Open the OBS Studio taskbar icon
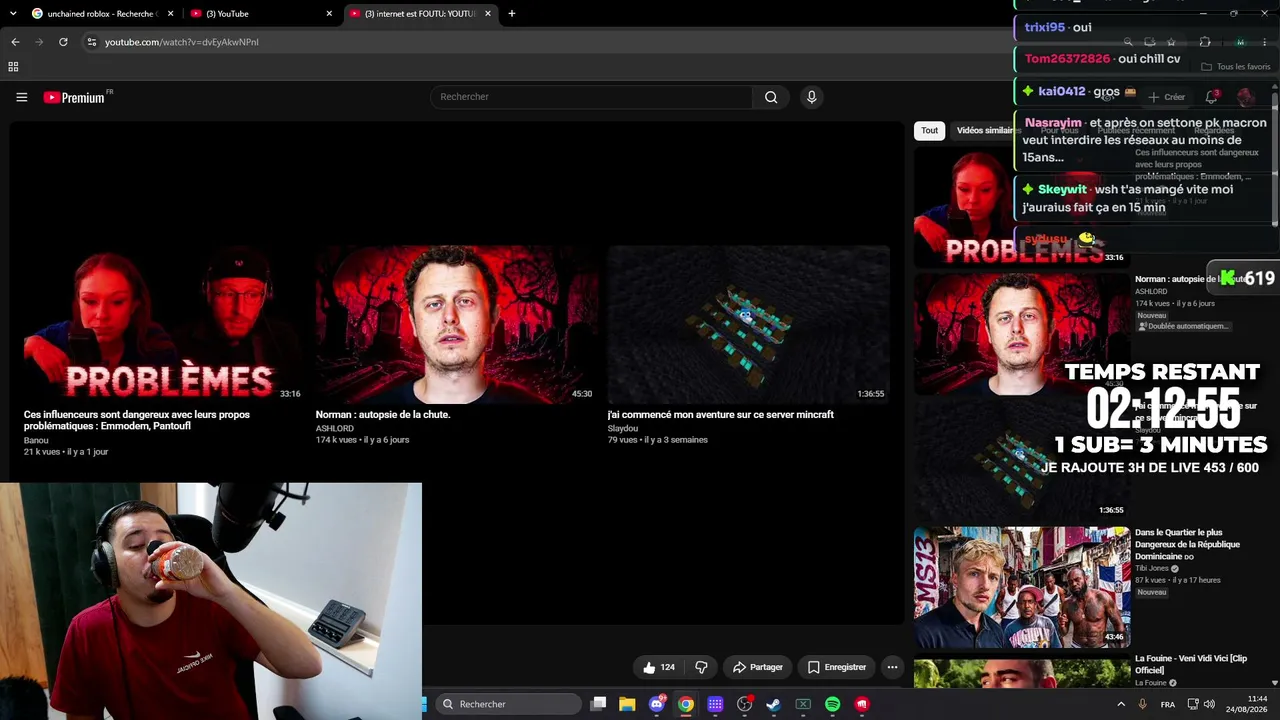The image size is (1280, 720). [744, 704]
